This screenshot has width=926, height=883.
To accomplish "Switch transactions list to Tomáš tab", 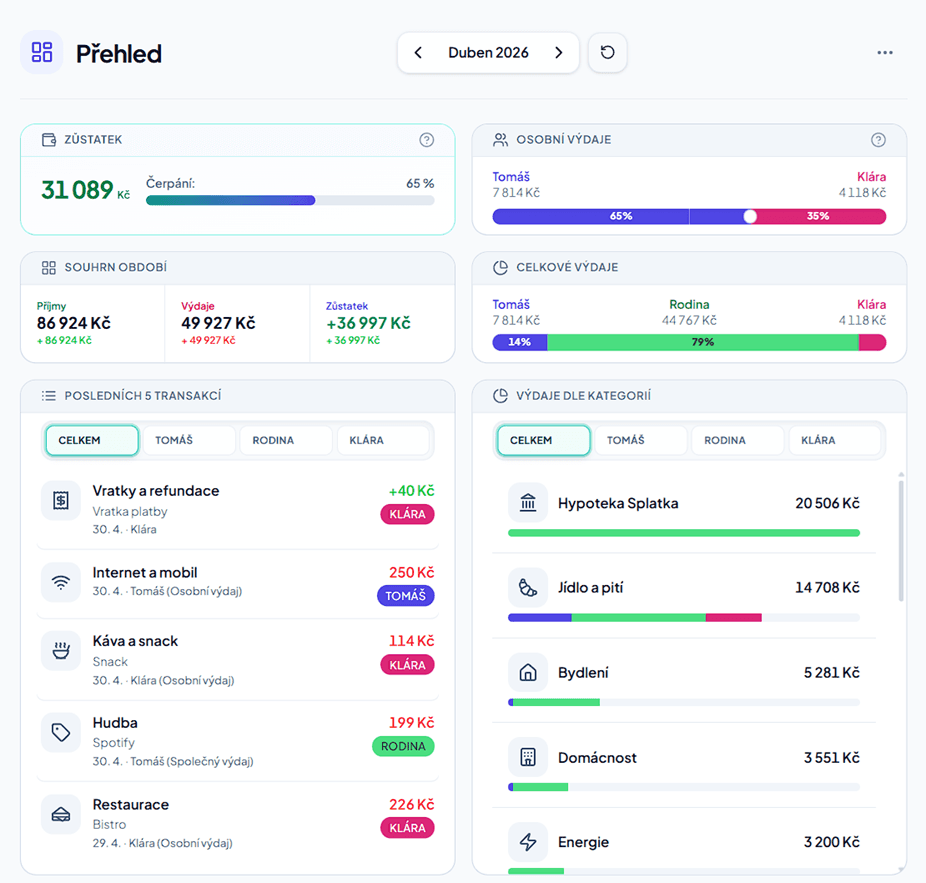I will coord(189,440).
